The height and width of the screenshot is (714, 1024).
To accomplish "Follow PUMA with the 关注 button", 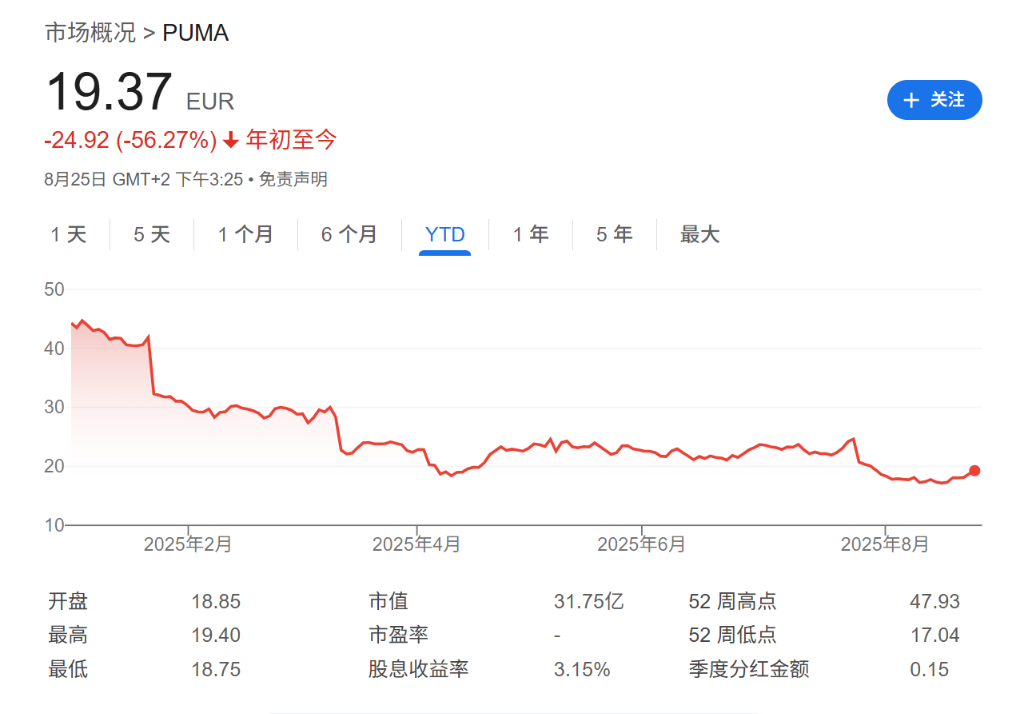I will pyautogui.click(x=934, y=100).
